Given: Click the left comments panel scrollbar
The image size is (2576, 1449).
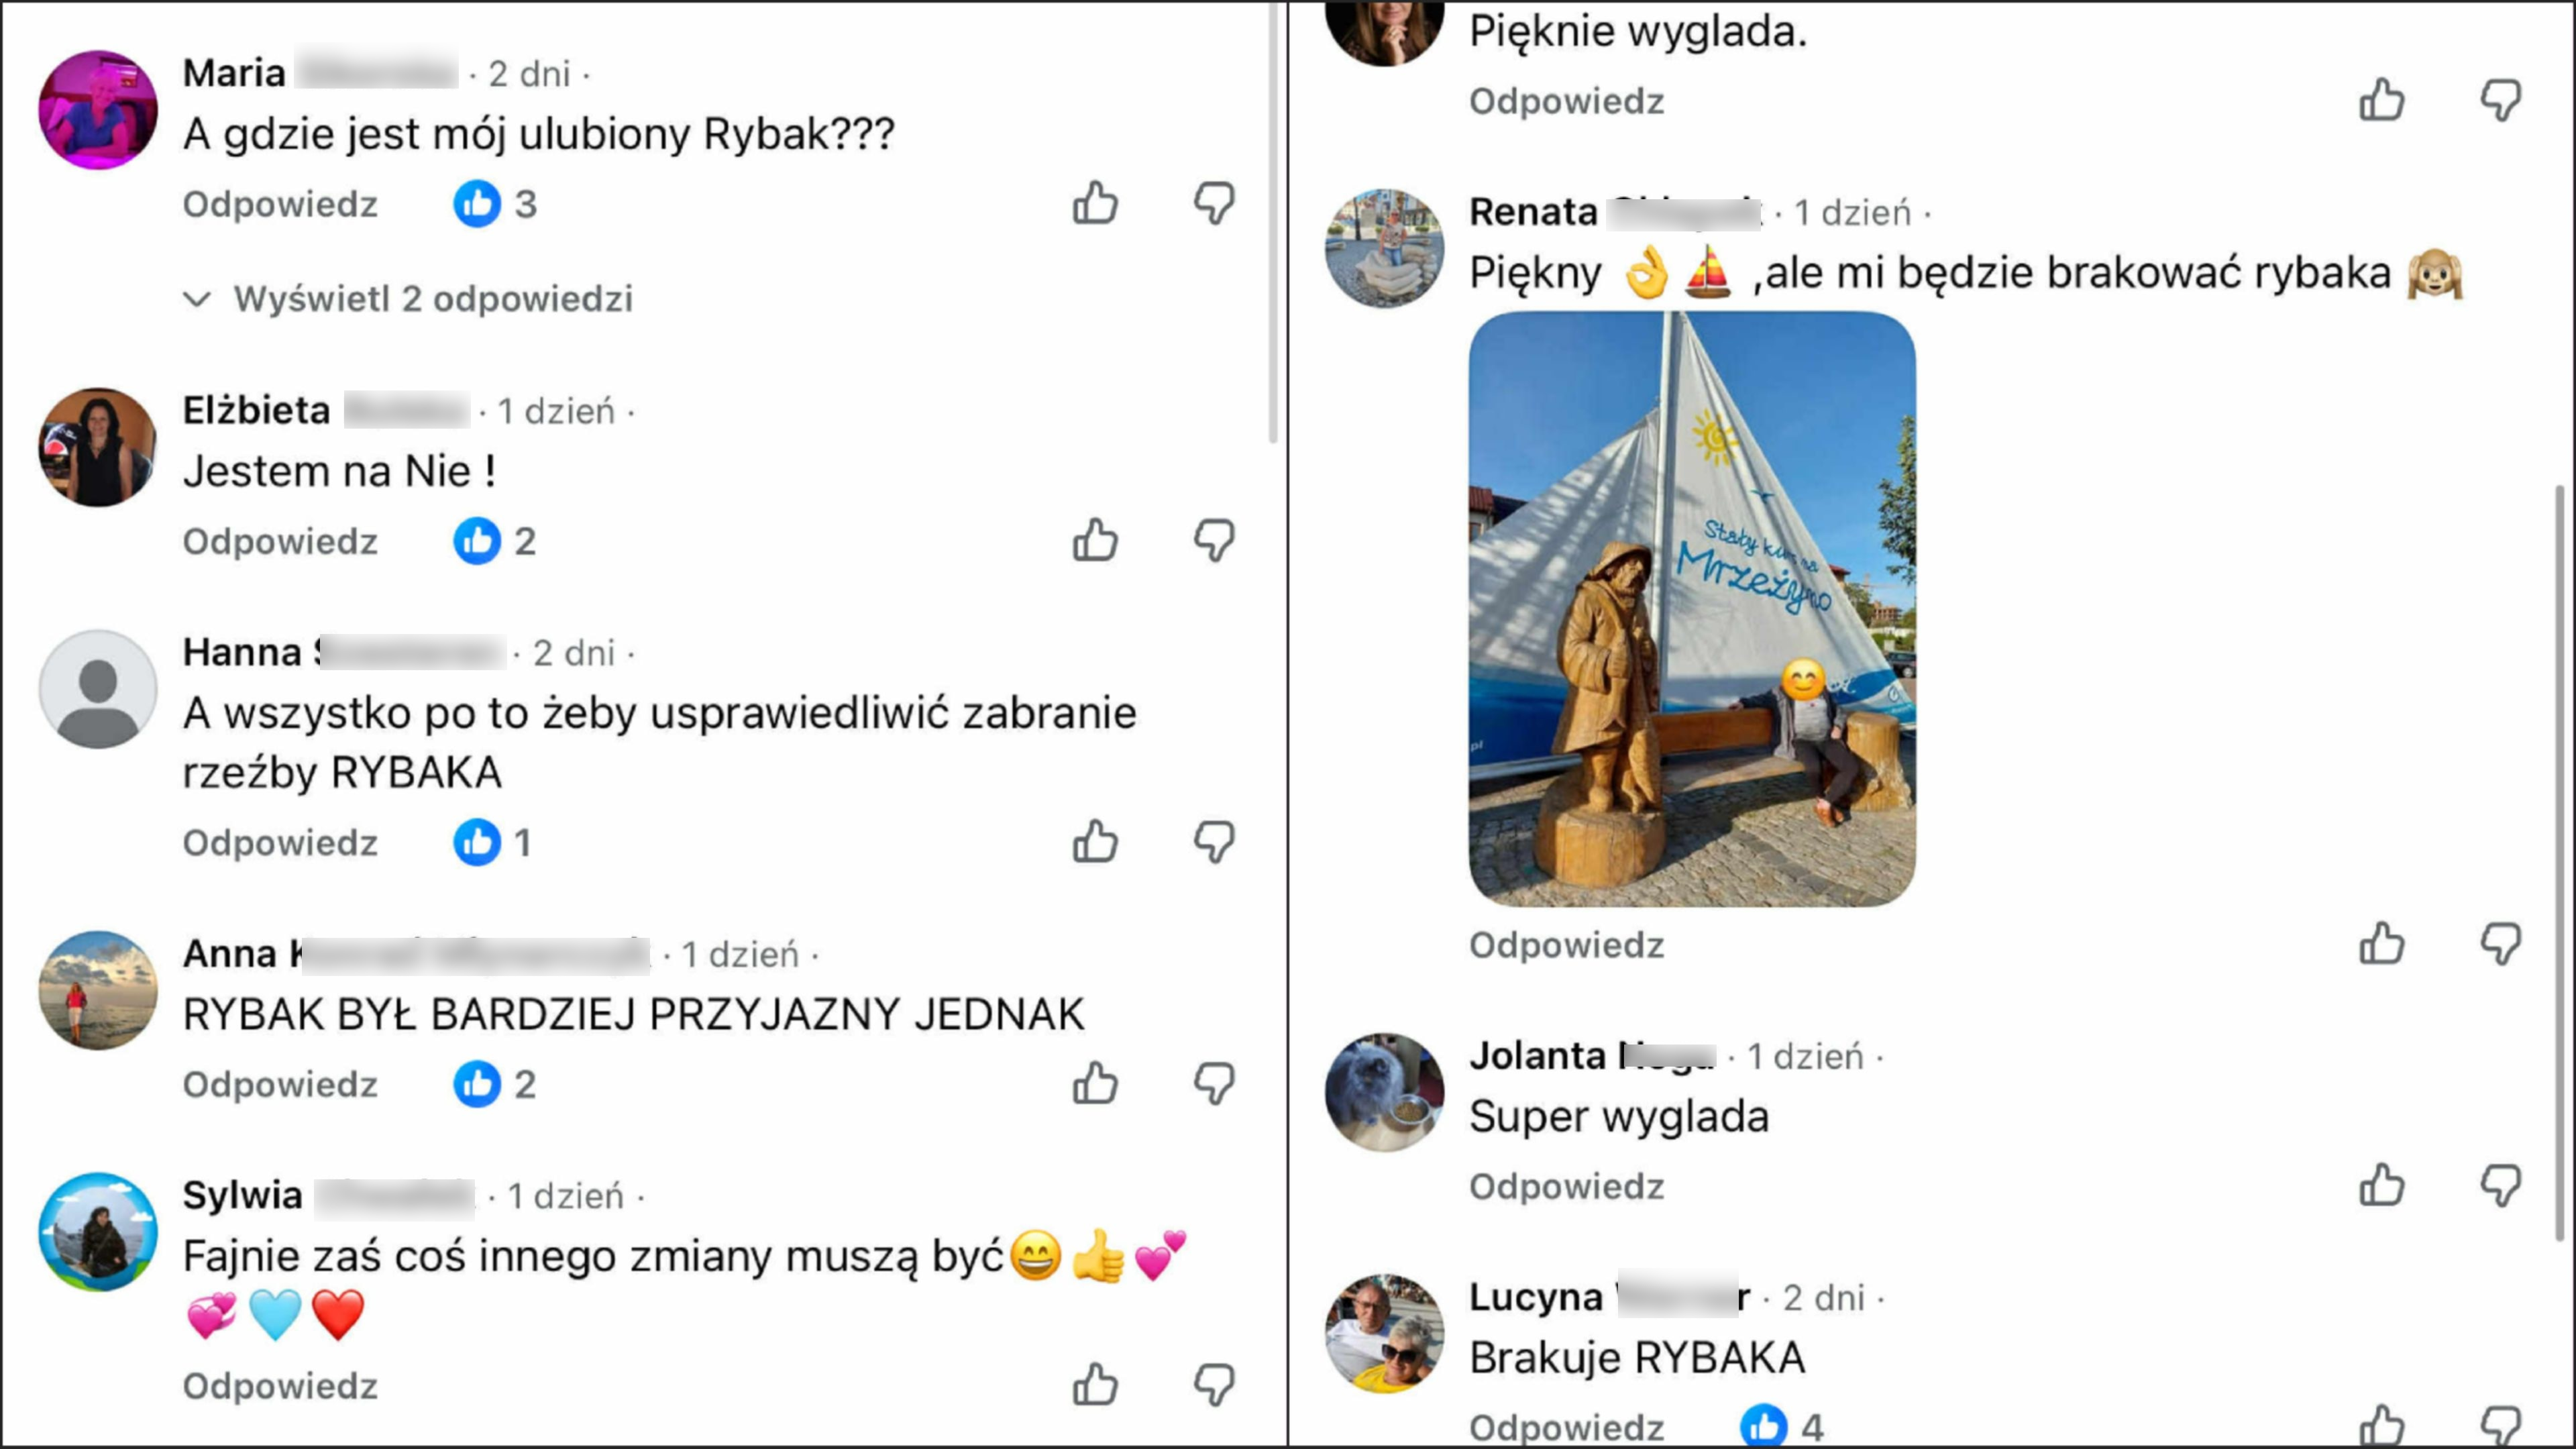Looking at the screenshot, I should tap(1273, 220).
